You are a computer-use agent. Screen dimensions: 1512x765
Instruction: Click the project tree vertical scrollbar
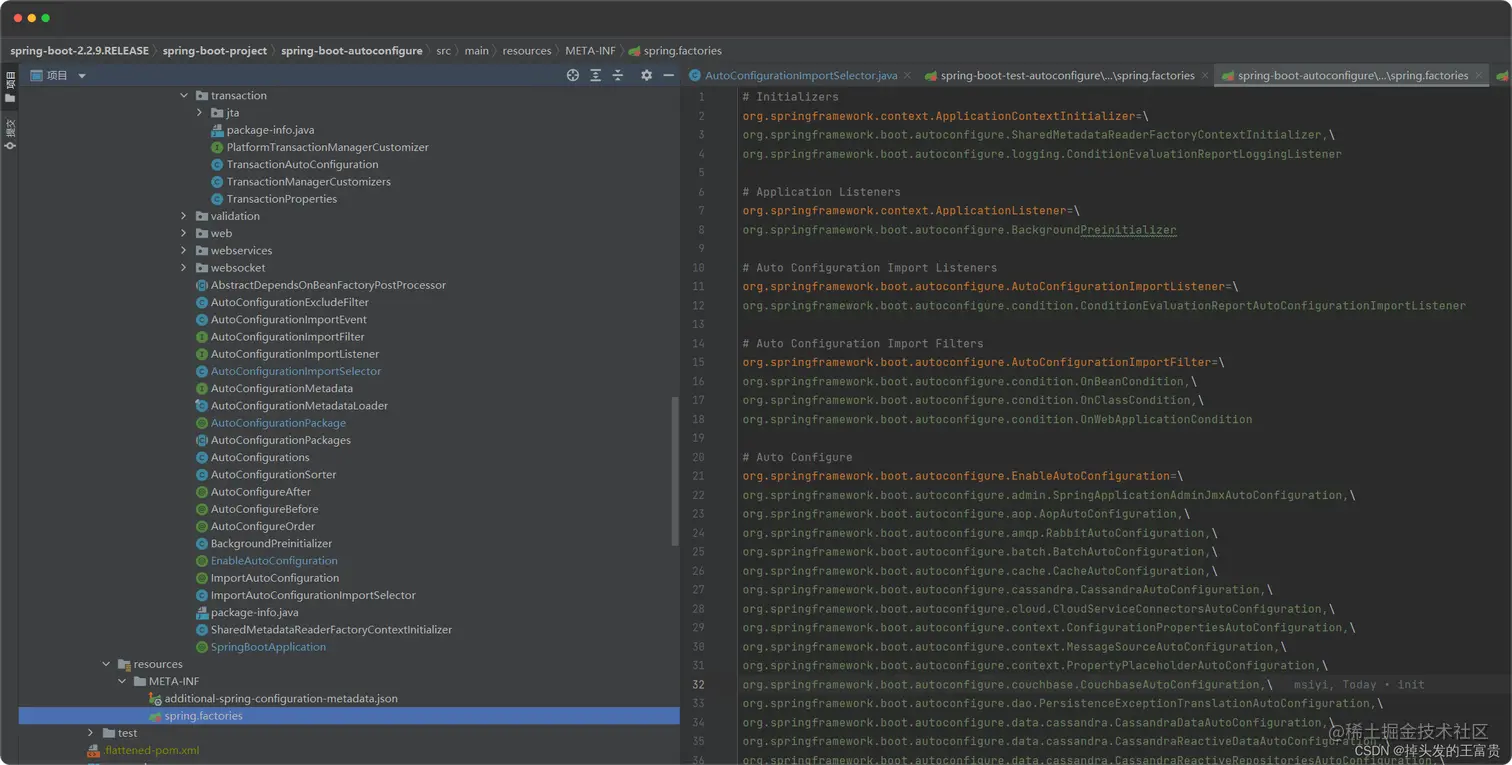pos(675,472)
